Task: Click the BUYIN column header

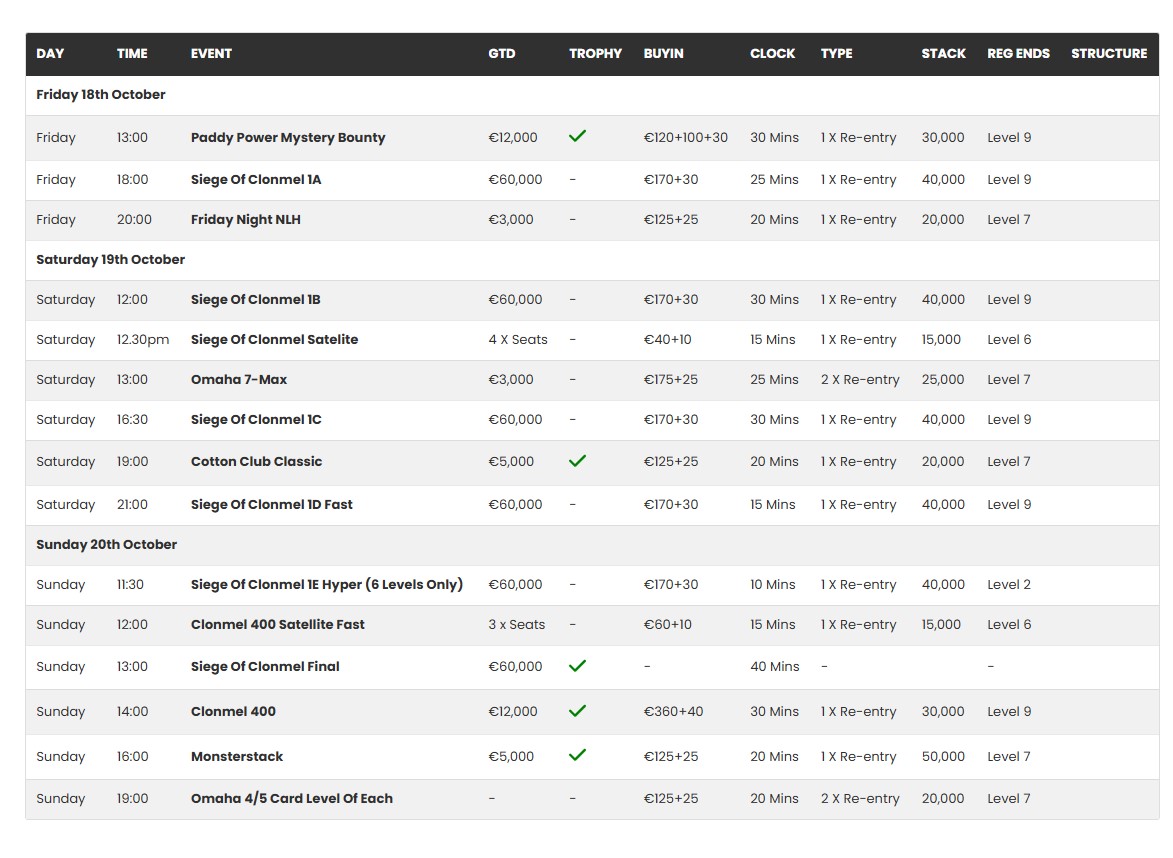Action: tap(663, 54)
